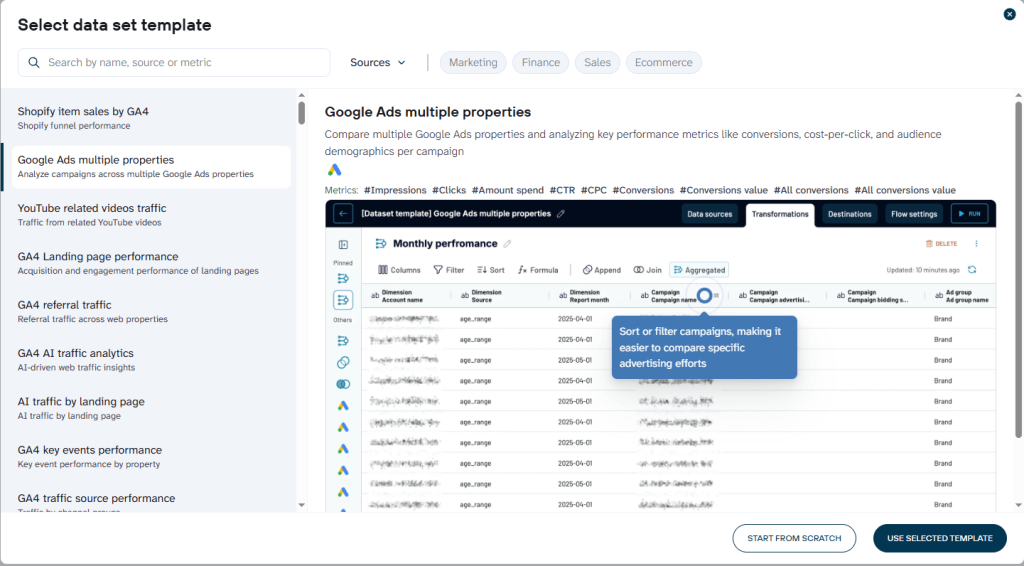The image size is (1024, 566).
Task: Click the Google Ads logo under description
Action: [334, 170]
